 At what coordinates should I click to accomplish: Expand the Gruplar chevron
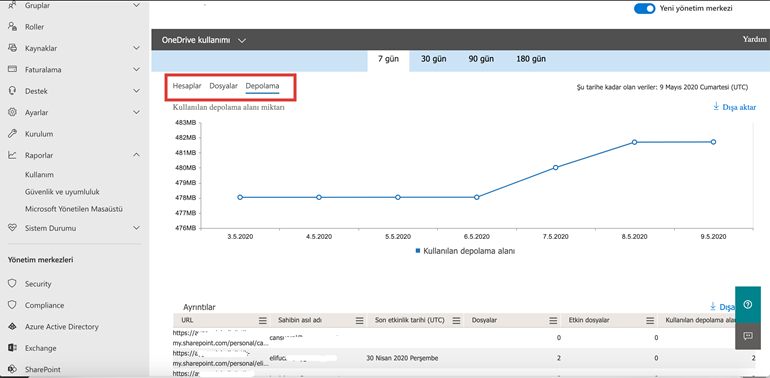(x=137, y=5)
